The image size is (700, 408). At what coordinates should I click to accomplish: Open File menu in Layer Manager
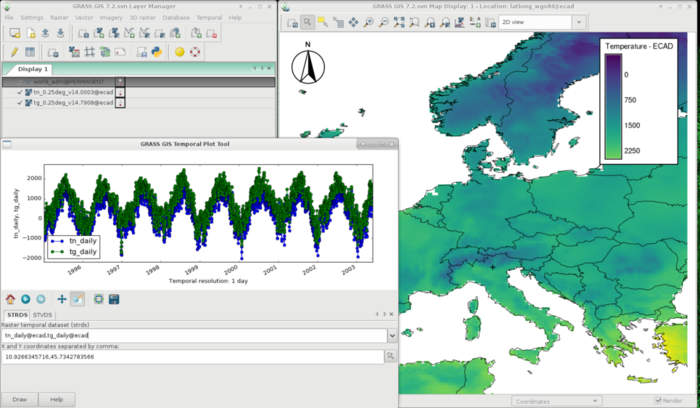(x=9, y=17)
